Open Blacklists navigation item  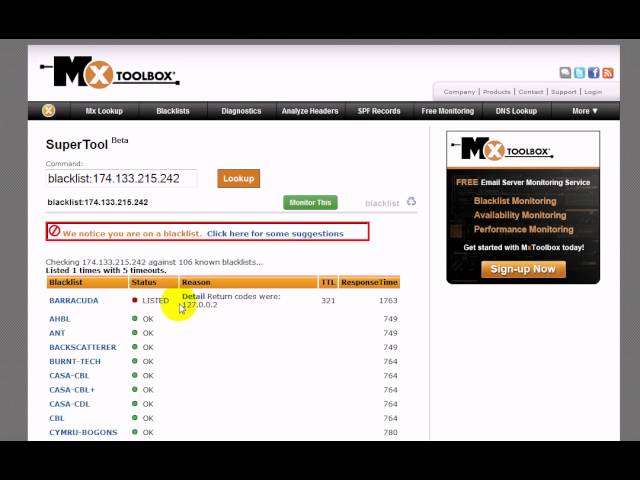tap(173, 111)
